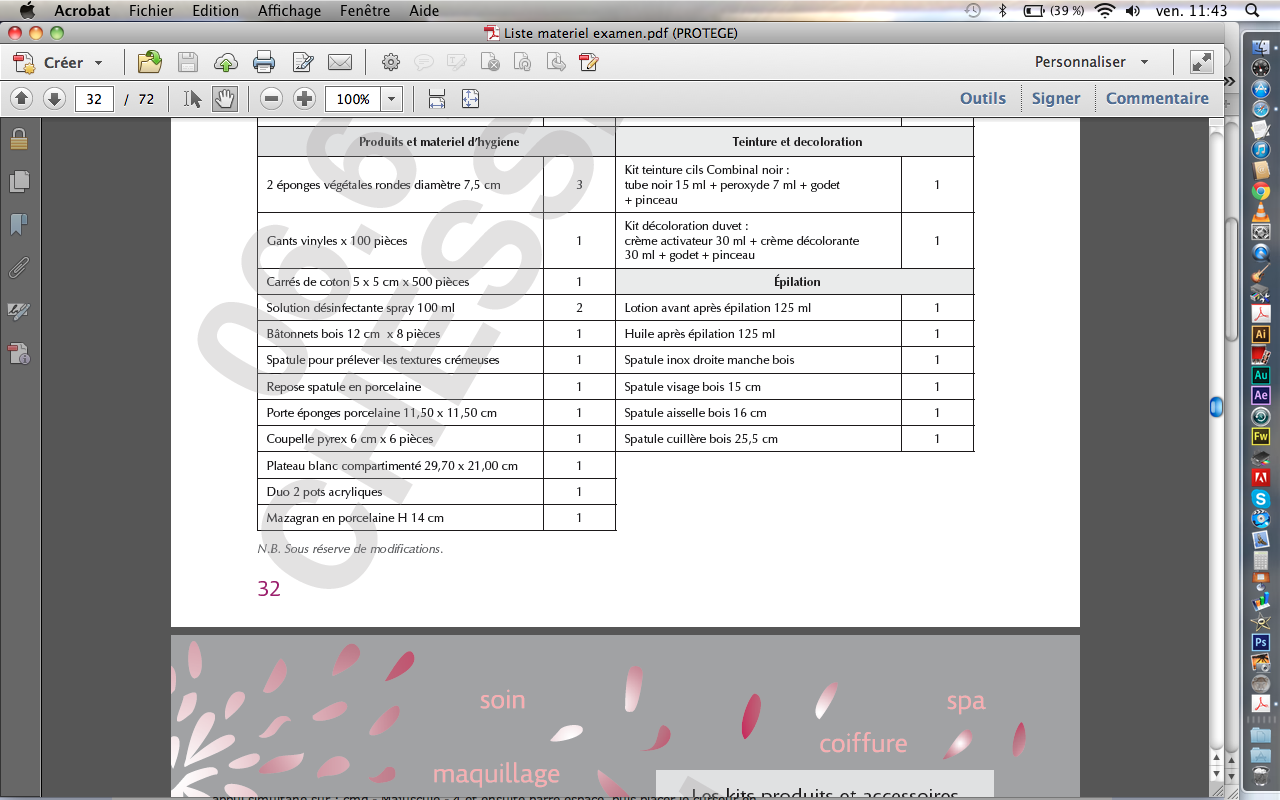The width and height of the screenshot is (1280, 800).
Task: Click the email envelope icon in toolbar
Action: tap(340, 62)
